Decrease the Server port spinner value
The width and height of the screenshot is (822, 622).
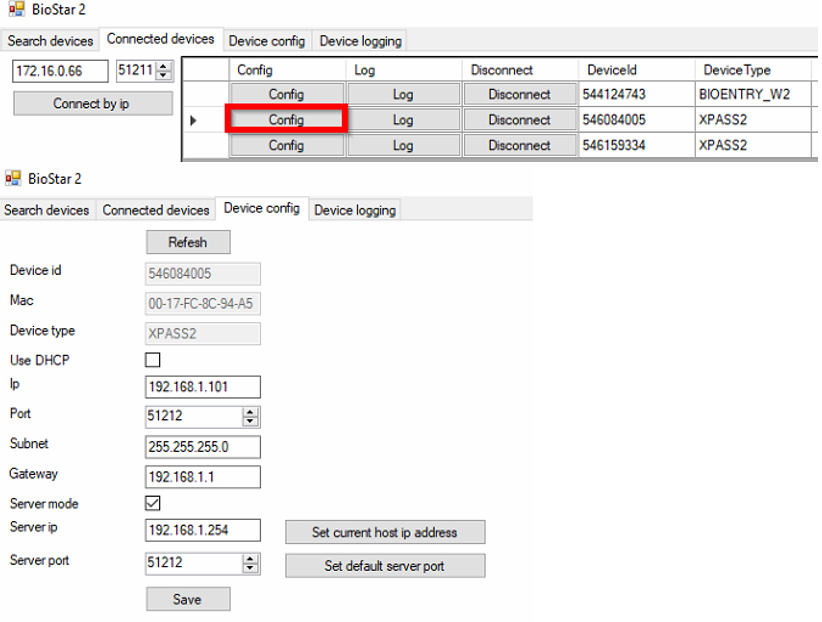(250, 569)
